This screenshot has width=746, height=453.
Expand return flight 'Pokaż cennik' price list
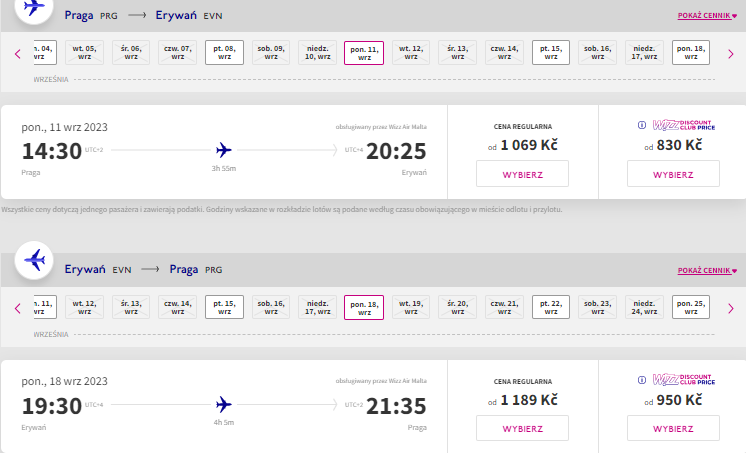(707, 270)
